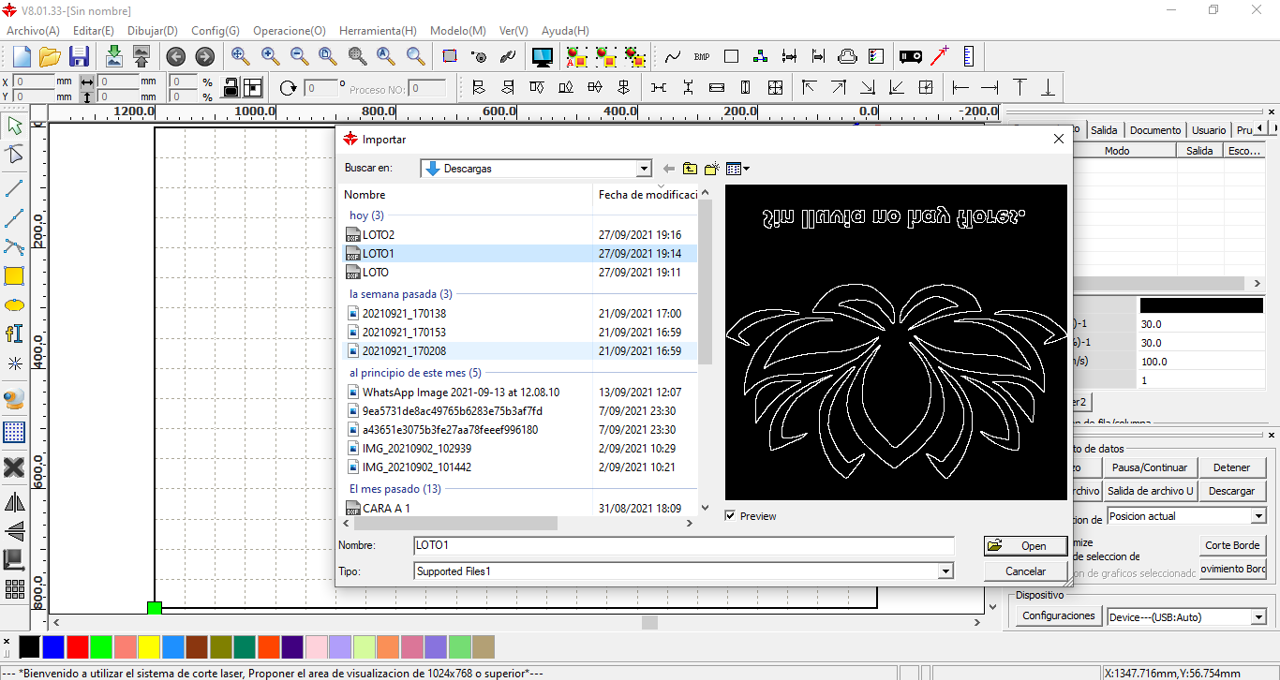
Task: Open the Device USB Auto dropdown
Action: tap(1259, 617)
